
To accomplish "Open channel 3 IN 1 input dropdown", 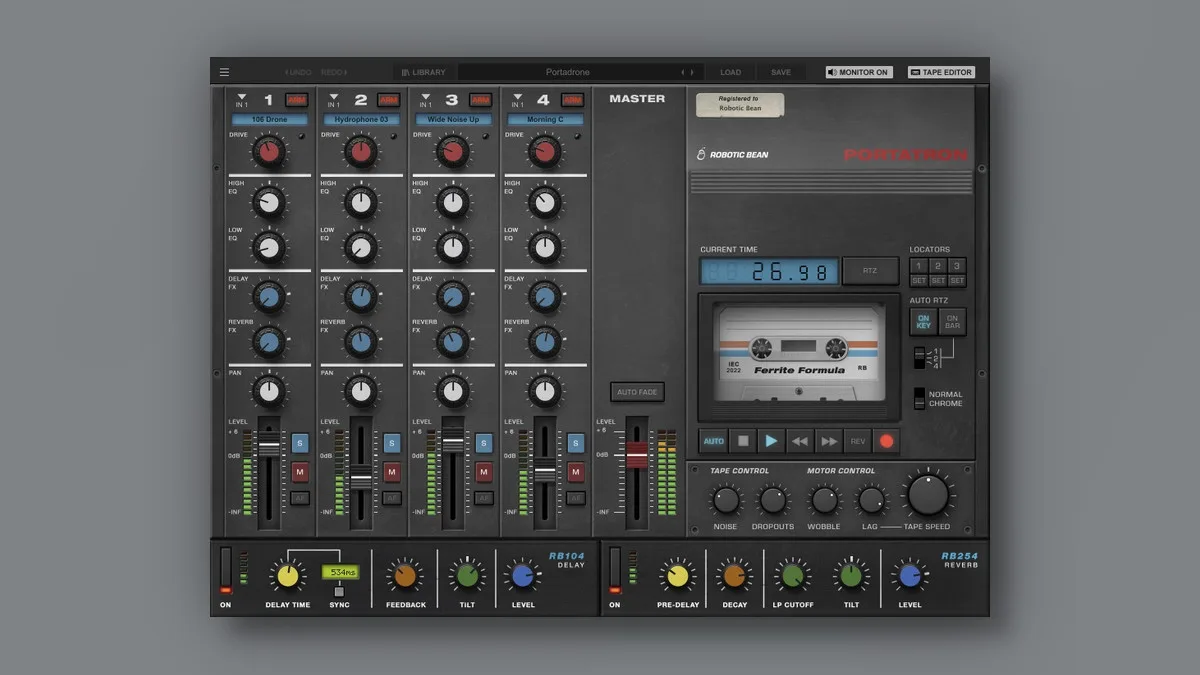I will 425,99.
